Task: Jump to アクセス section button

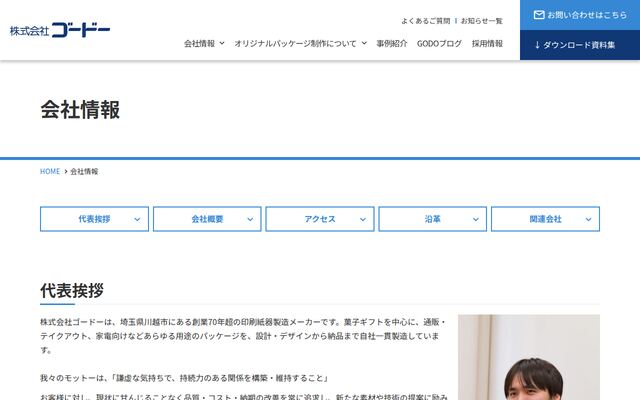Action: point(320,219)
